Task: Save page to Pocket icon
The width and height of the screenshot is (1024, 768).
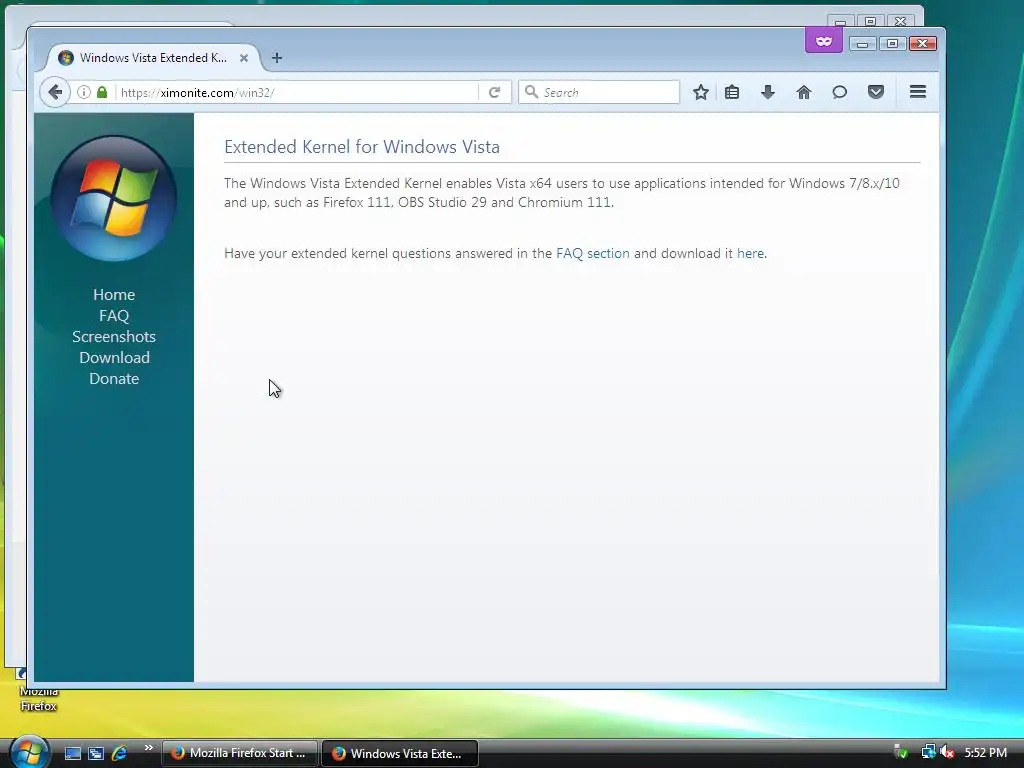Action: [x=876, y=92]
